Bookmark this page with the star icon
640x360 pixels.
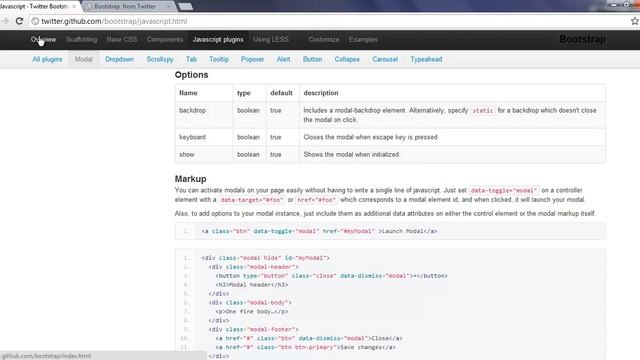pyautogui.click(x=635, y=21)
